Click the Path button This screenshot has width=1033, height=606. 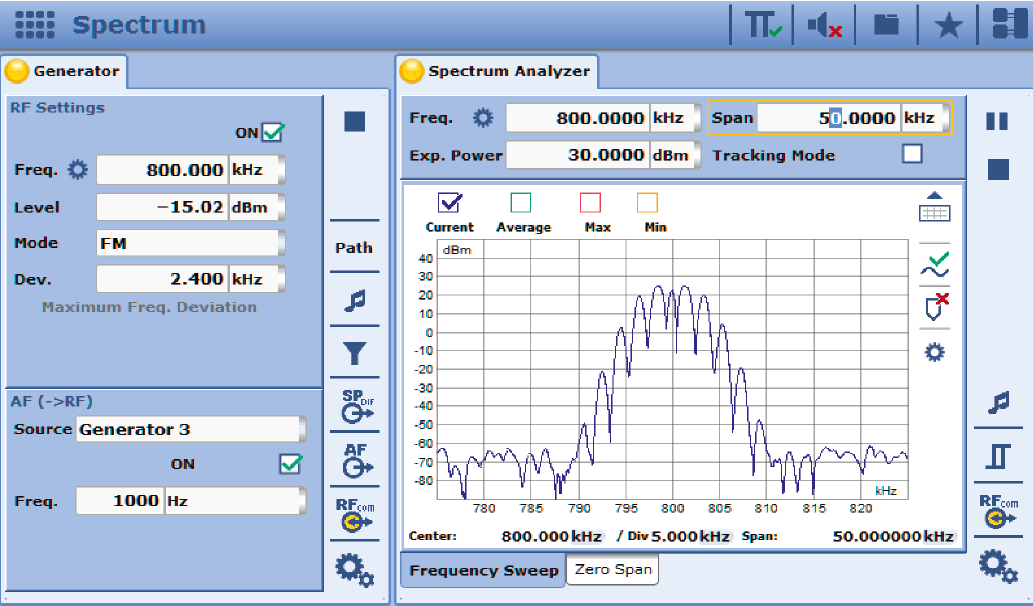tap(354, 248)
